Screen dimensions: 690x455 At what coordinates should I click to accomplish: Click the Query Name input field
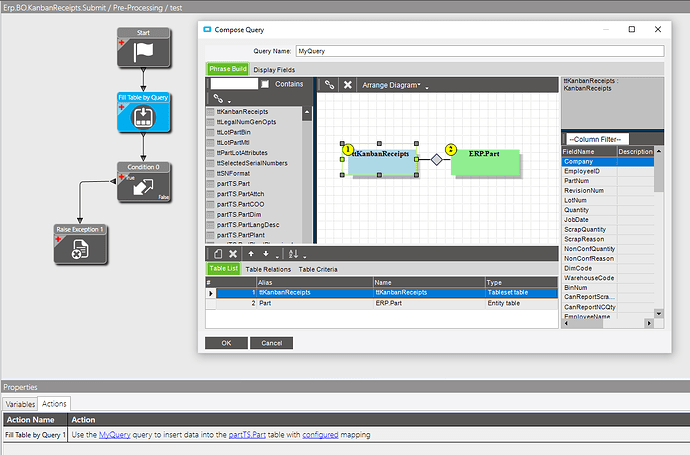point(480,51)
